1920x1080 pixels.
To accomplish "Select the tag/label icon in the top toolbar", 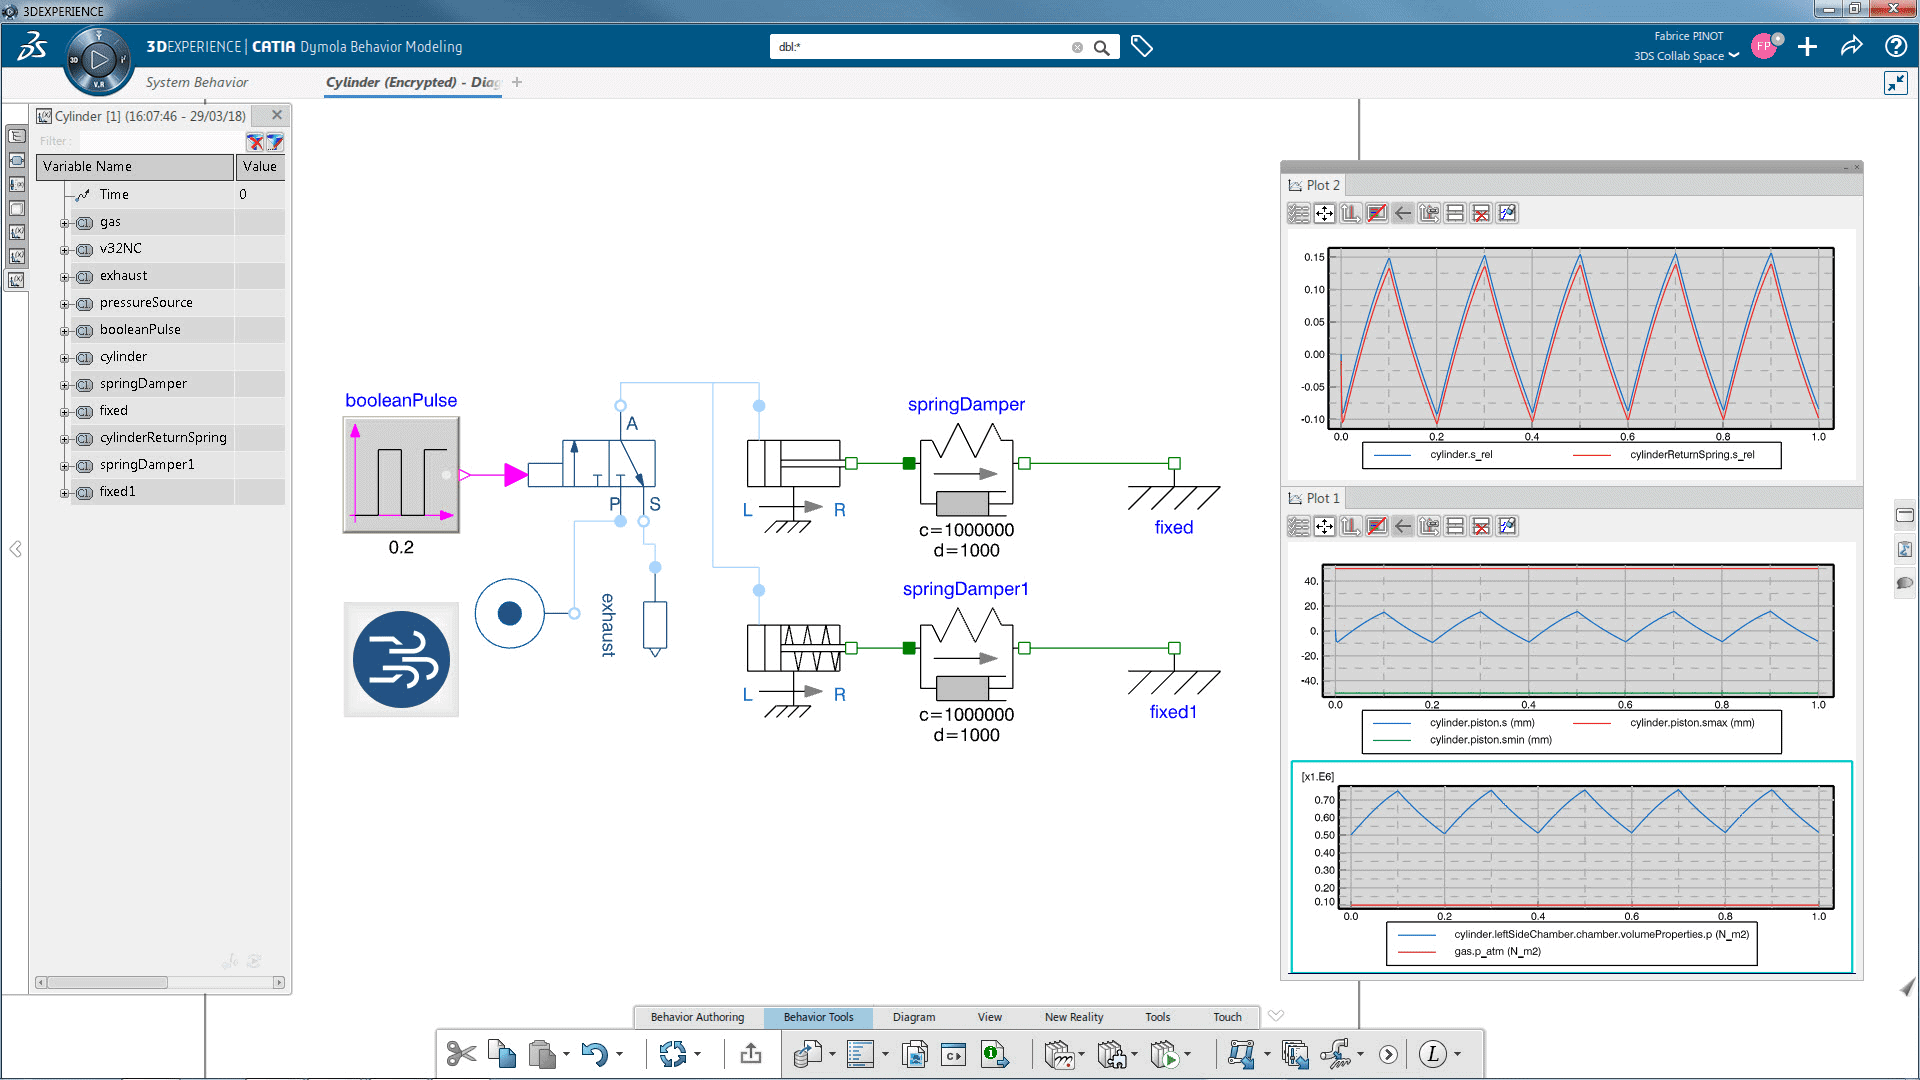I will click(1141, 47).
